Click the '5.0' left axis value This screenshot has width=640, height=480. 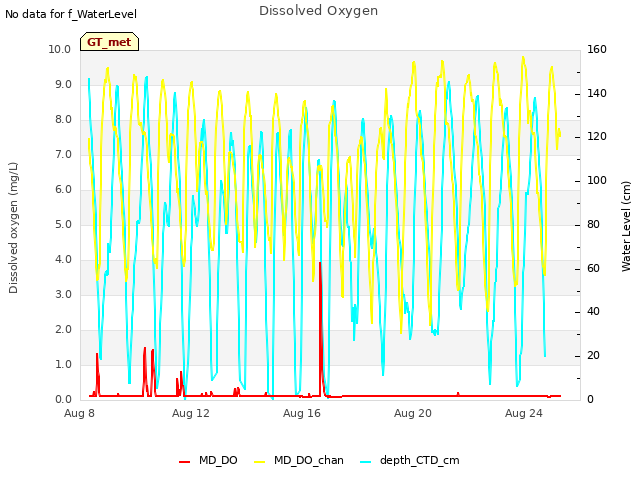coord(63,224)
